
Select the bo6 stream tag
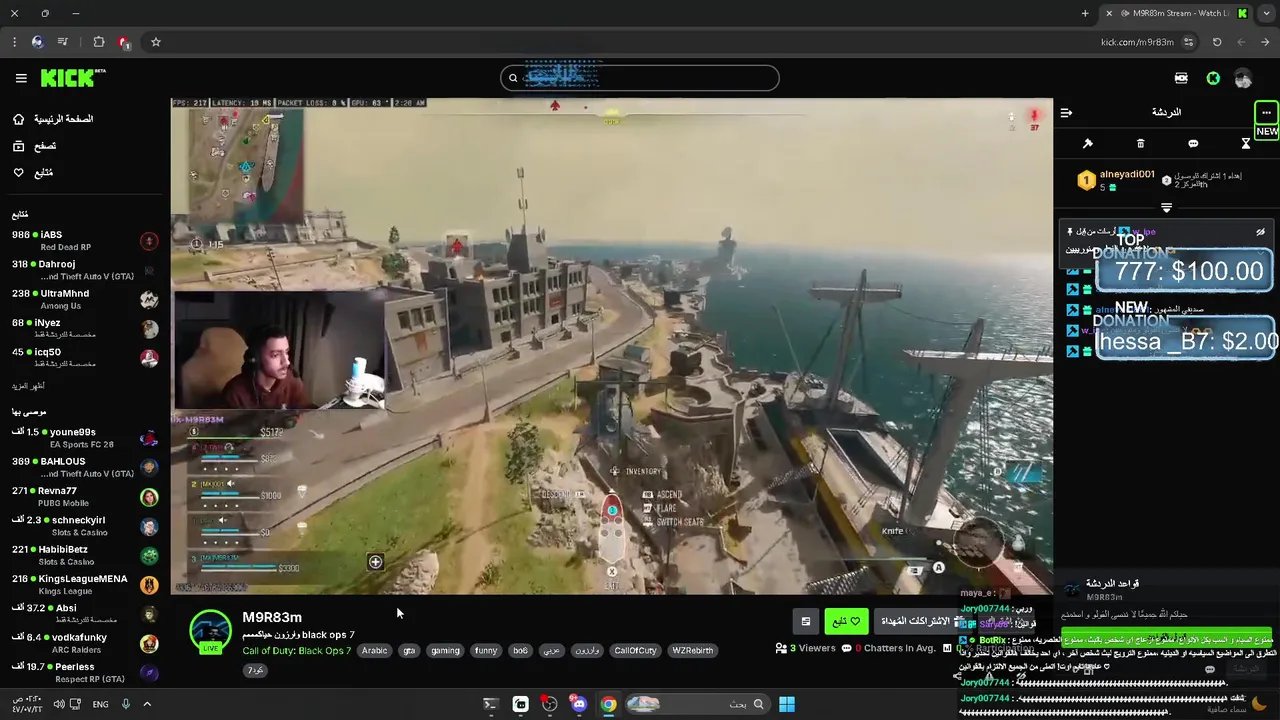coord(520,651)
